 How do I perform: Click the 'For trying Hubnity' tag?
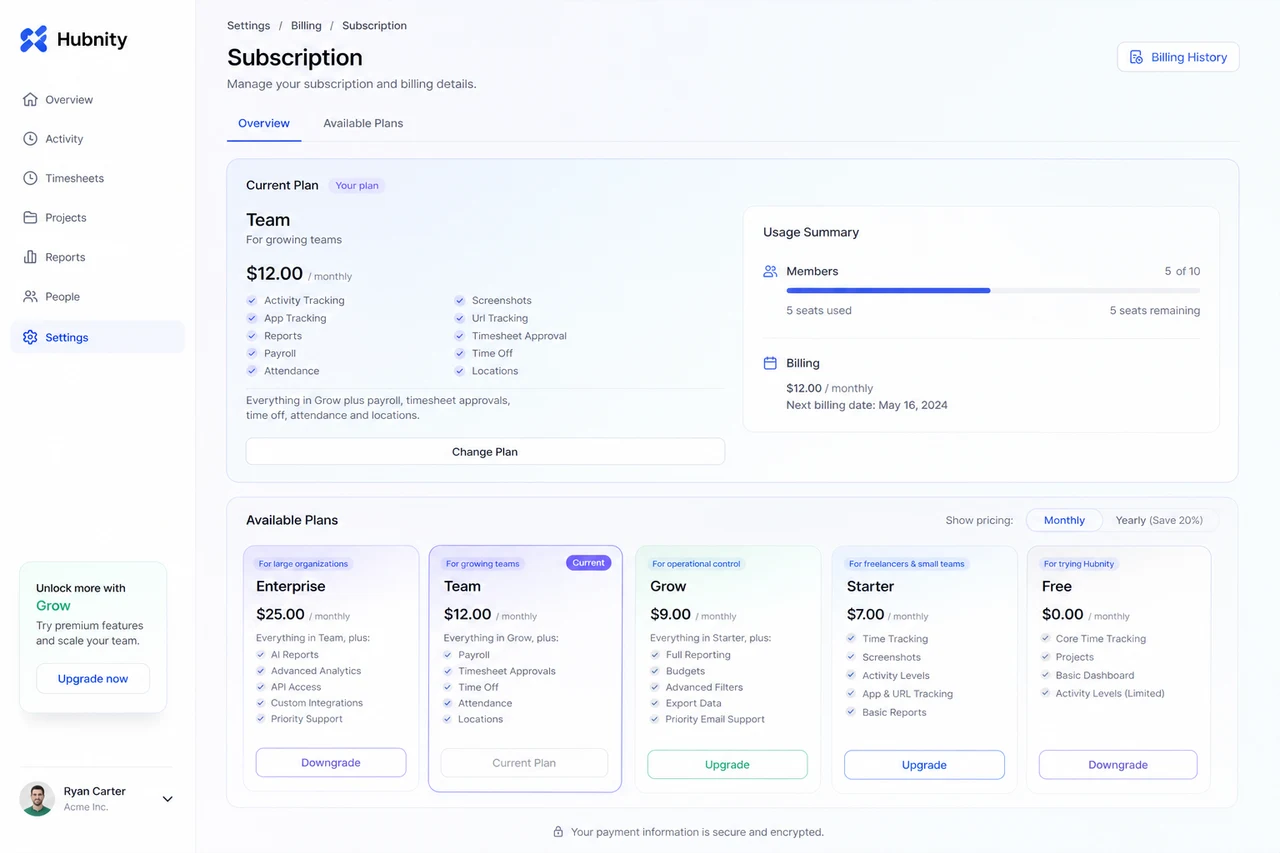pyautogui.click(x=1079, y=564)
